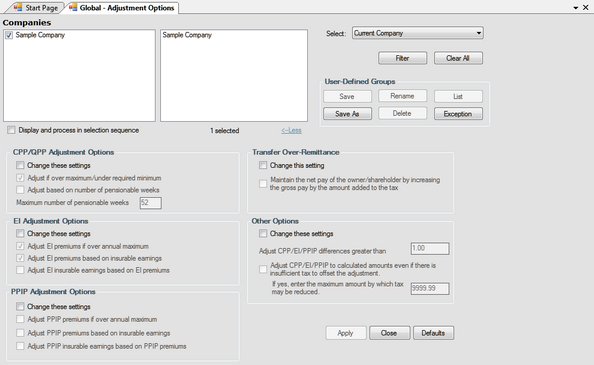Select Sample Company in the selected-companies box
Viewport: 594px width, 365px height.
(x=187, y=35)
